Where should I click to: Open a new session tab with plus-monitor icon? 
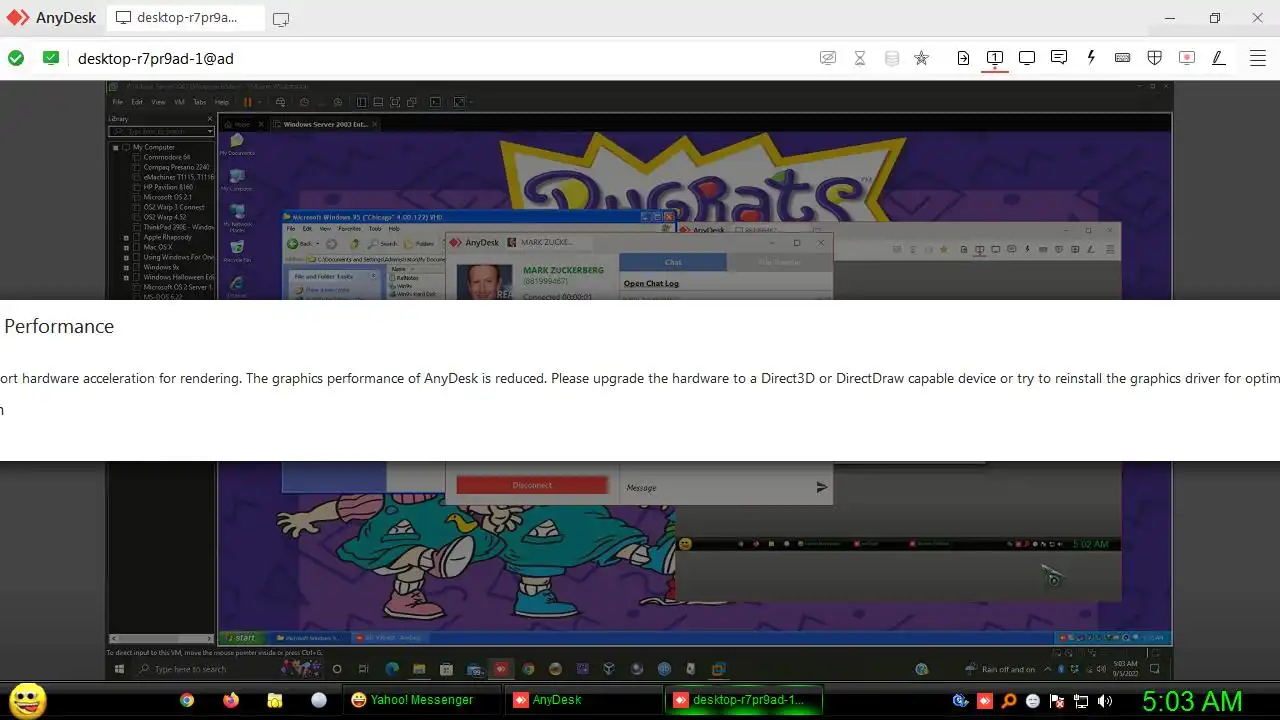tap(281, 19)
